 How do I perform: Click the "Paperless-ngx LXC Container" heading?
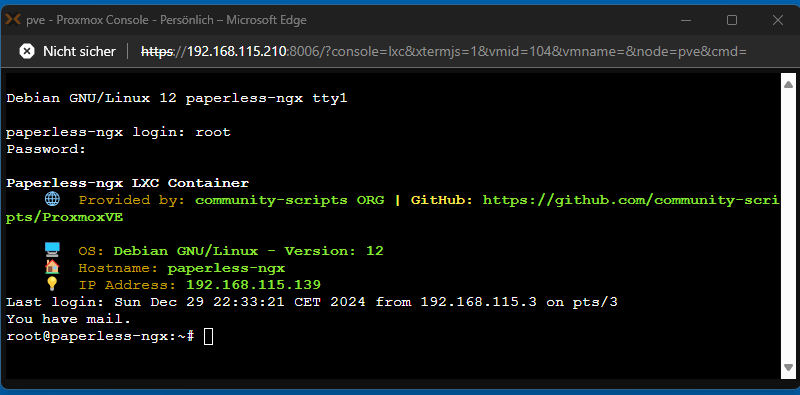pyautogui.click(x=128, y=183)
